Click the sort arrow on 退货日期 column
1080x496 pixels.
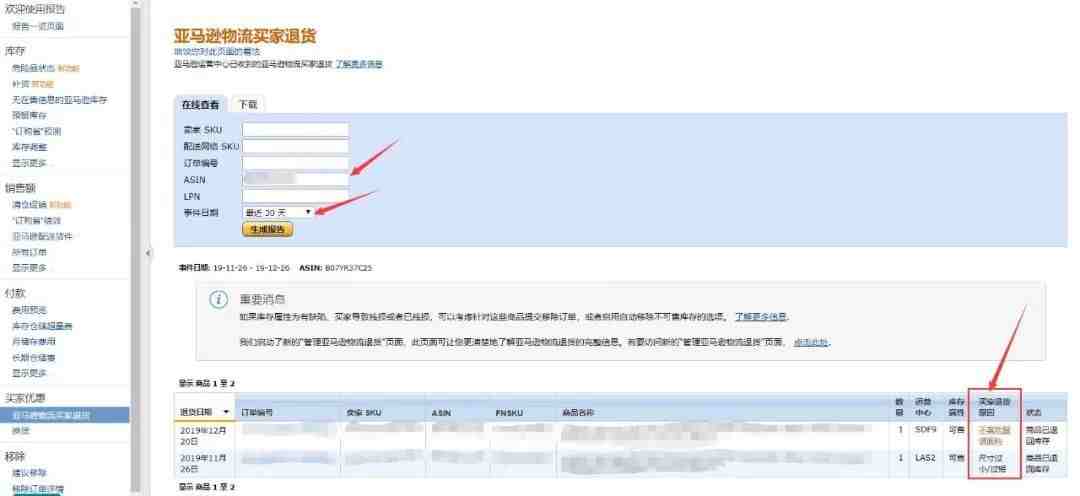click(x=226, y=411)
